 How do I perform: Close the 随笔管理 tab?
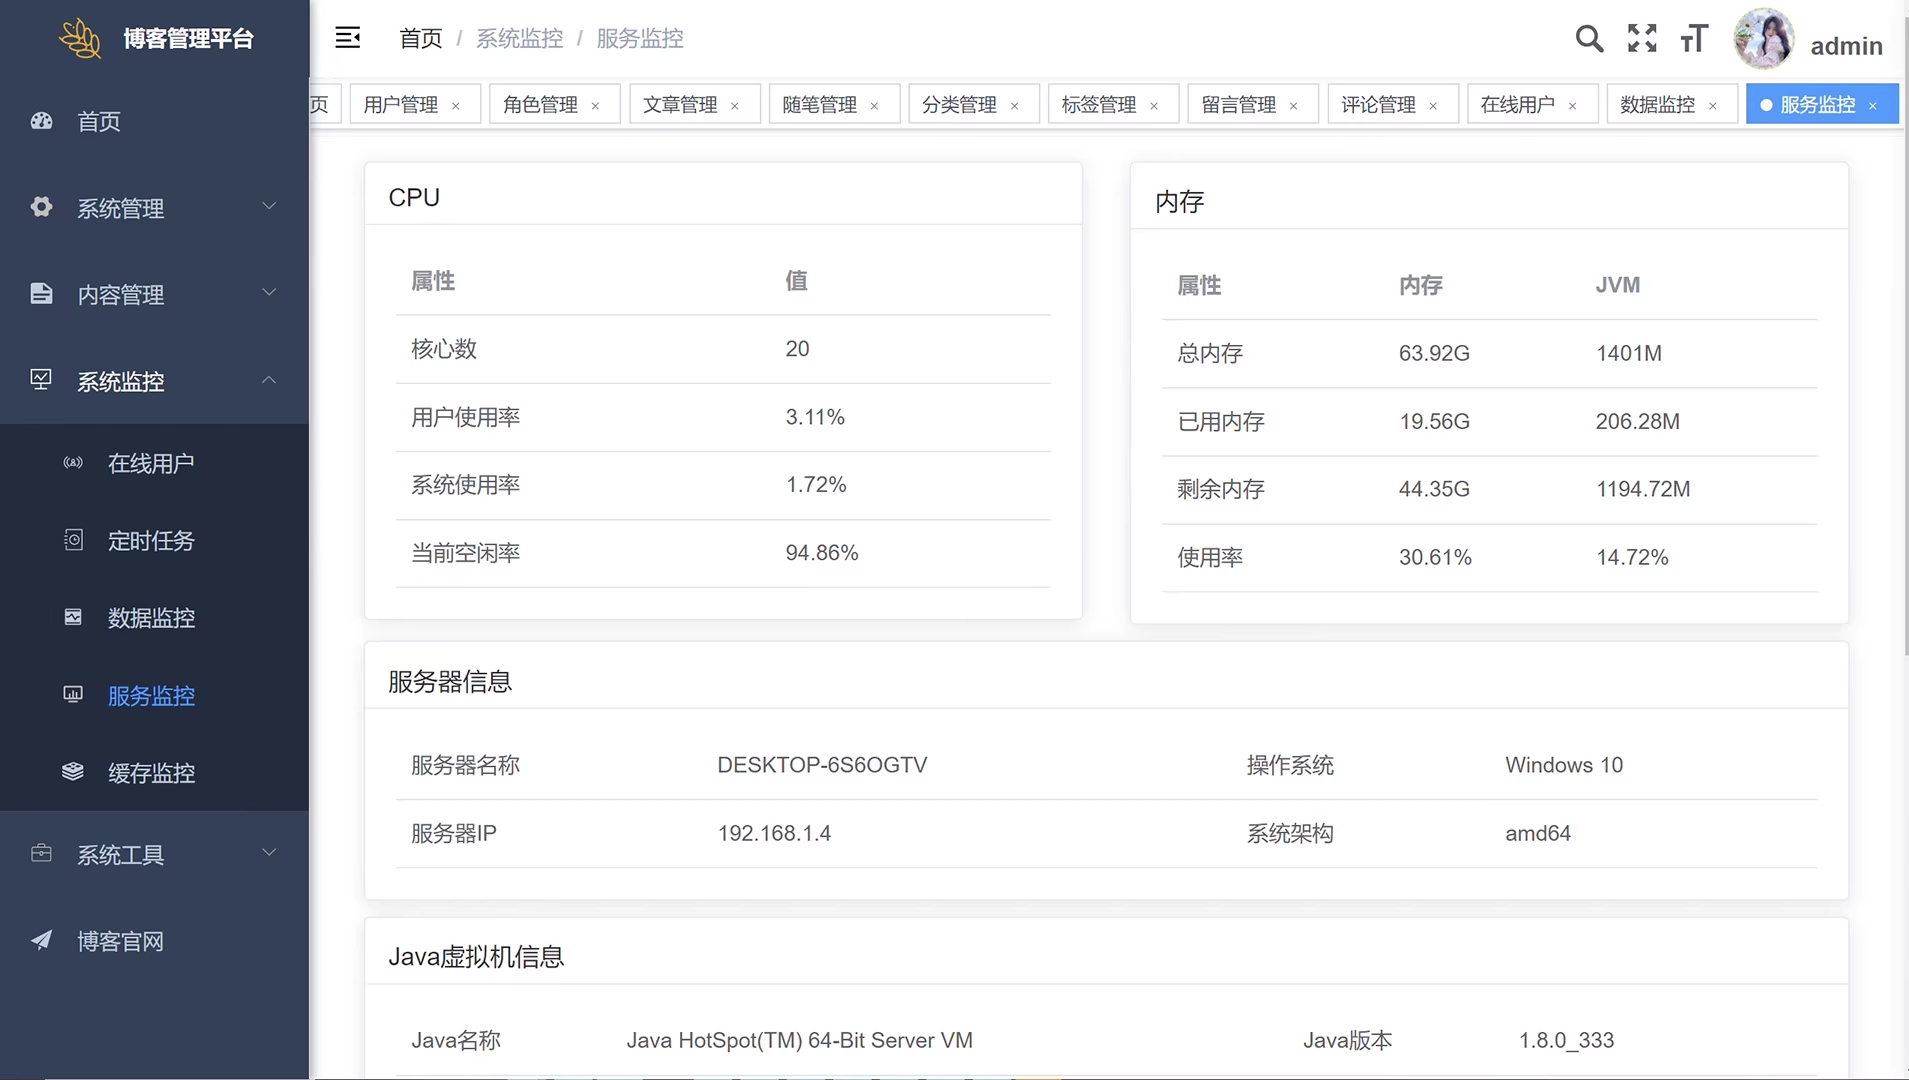(874, 106)
